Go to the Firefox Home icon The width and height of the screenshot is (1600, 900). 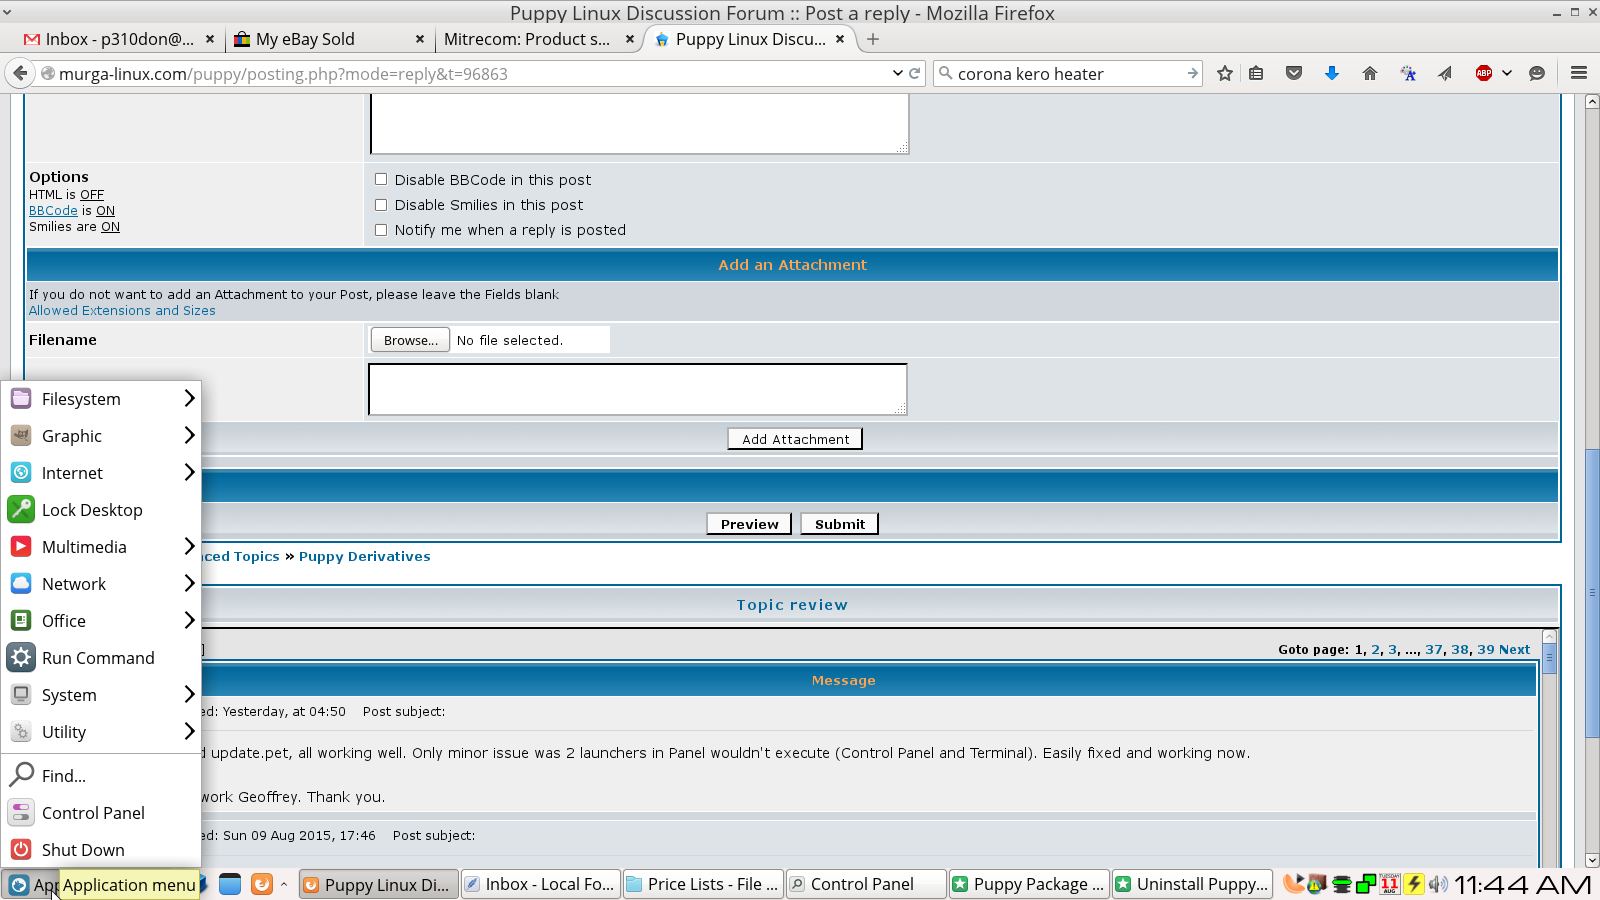[1370, 73]
